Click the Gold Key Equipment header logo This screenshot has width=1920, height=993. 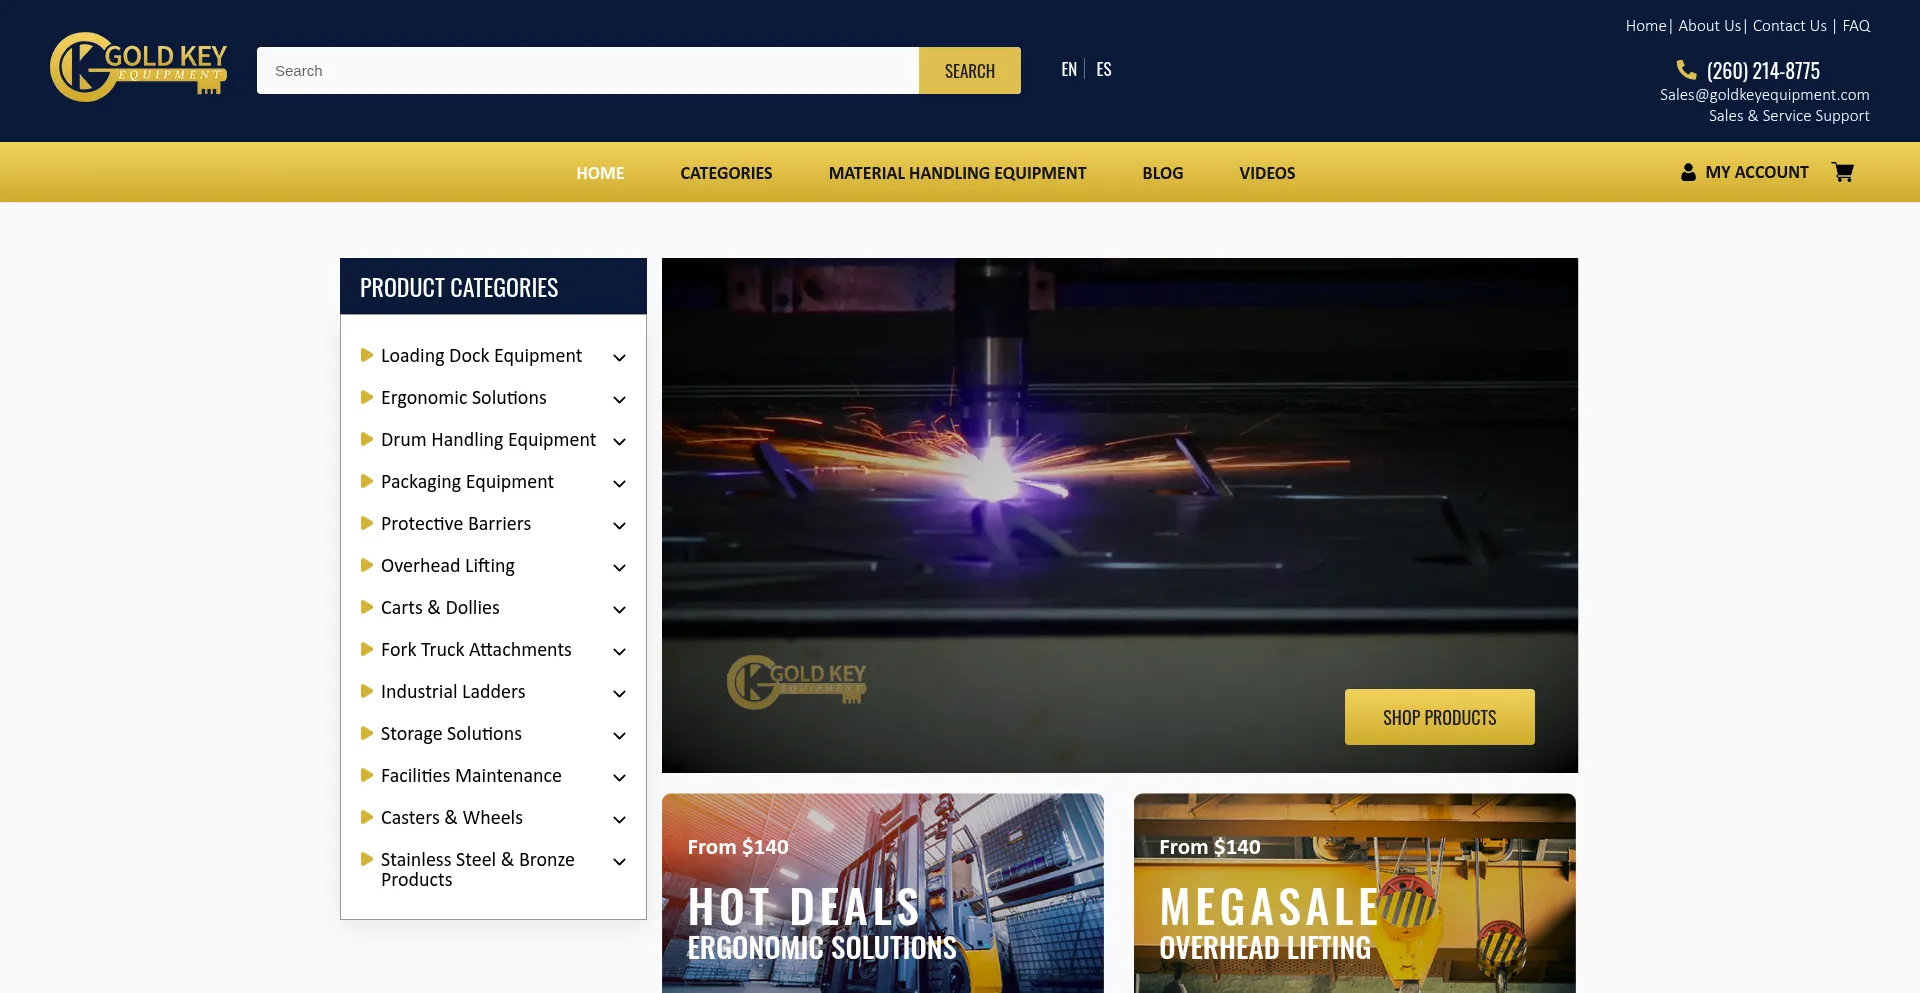(139, 67)
